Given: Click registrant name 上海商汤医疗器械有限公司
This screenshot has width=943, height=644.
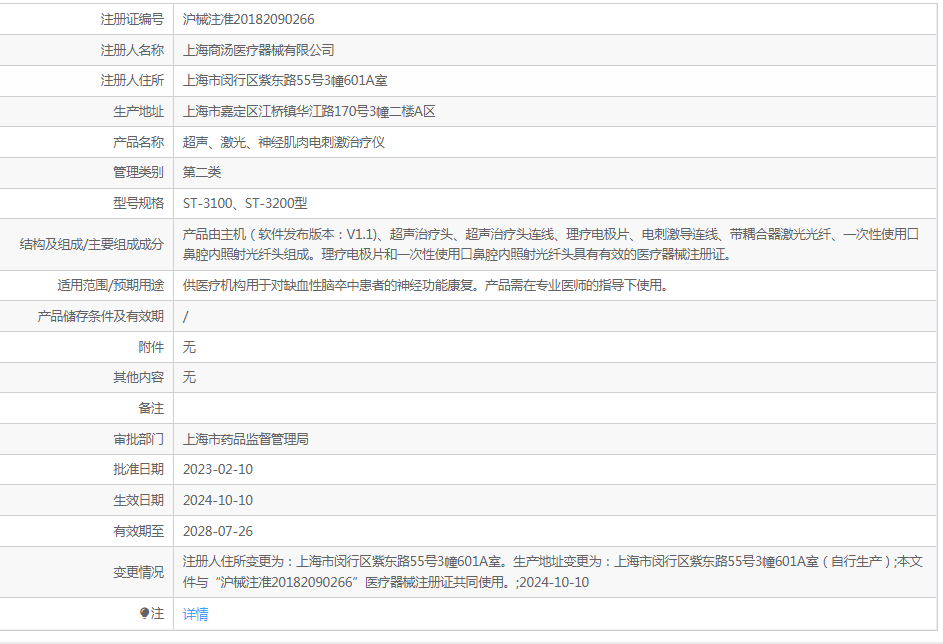Looking at the screenshot, I should pos(259,51).
